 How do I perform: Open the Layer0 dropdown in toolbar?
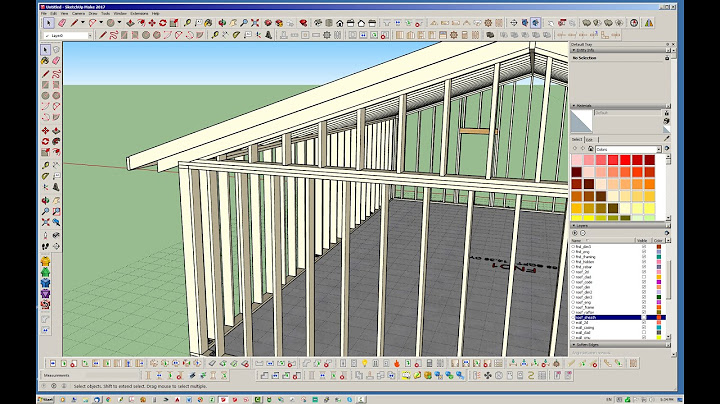tap(90, 35)
